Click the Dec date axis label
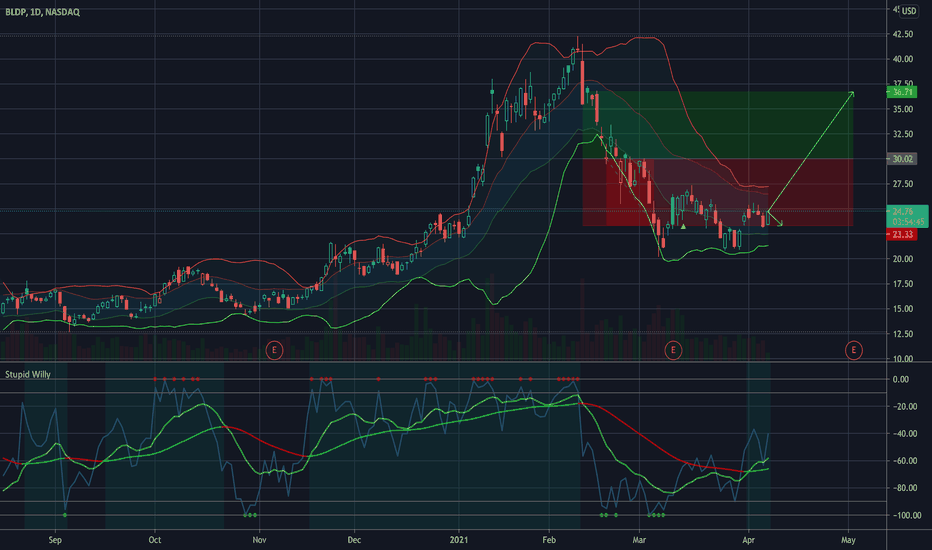The width and height of the screenshot is (932, 550). click(354, 540)
